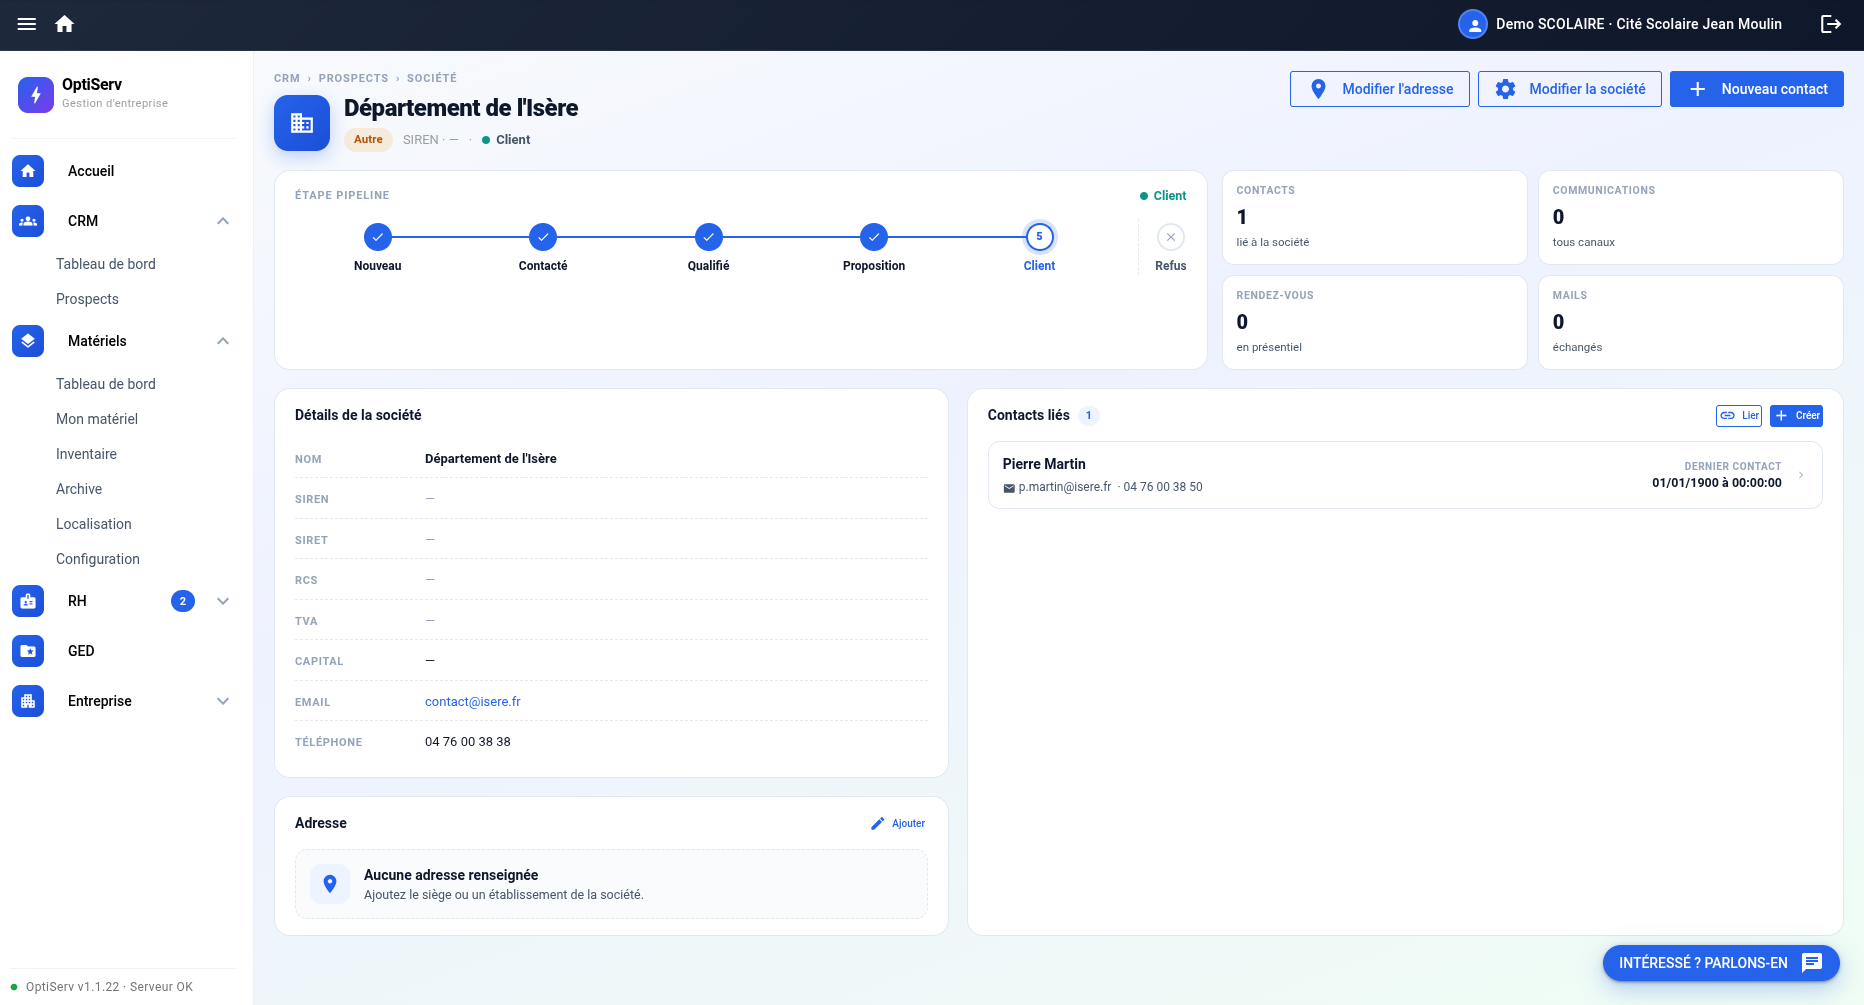Open the Pierre Martin contact card

click(x=1405, y=475)
